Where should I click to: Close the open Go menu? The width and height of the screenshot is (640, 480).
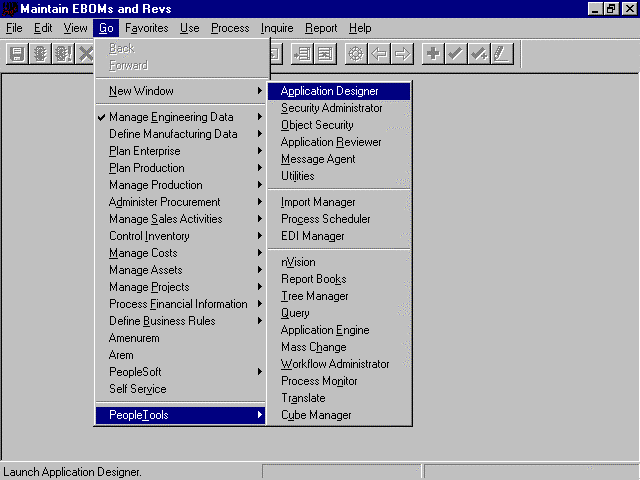(106, 28)
